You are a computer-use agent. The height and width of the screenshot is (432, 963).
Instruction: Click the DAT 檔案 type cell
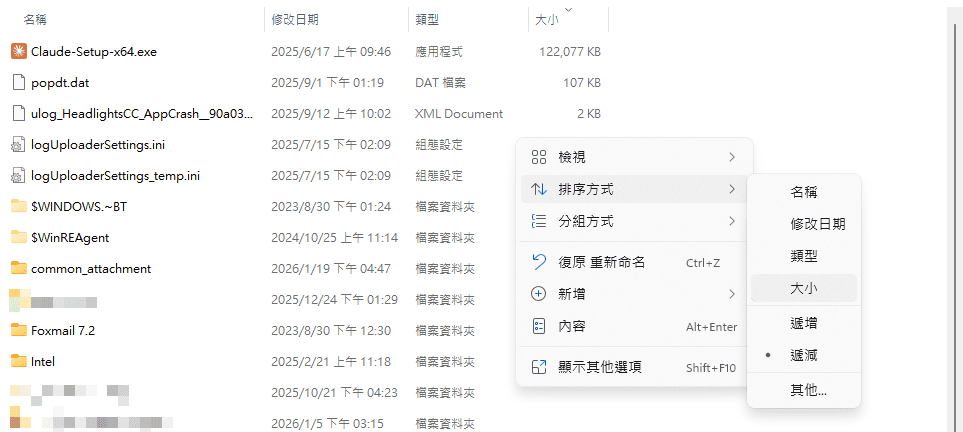click(440, 83)
